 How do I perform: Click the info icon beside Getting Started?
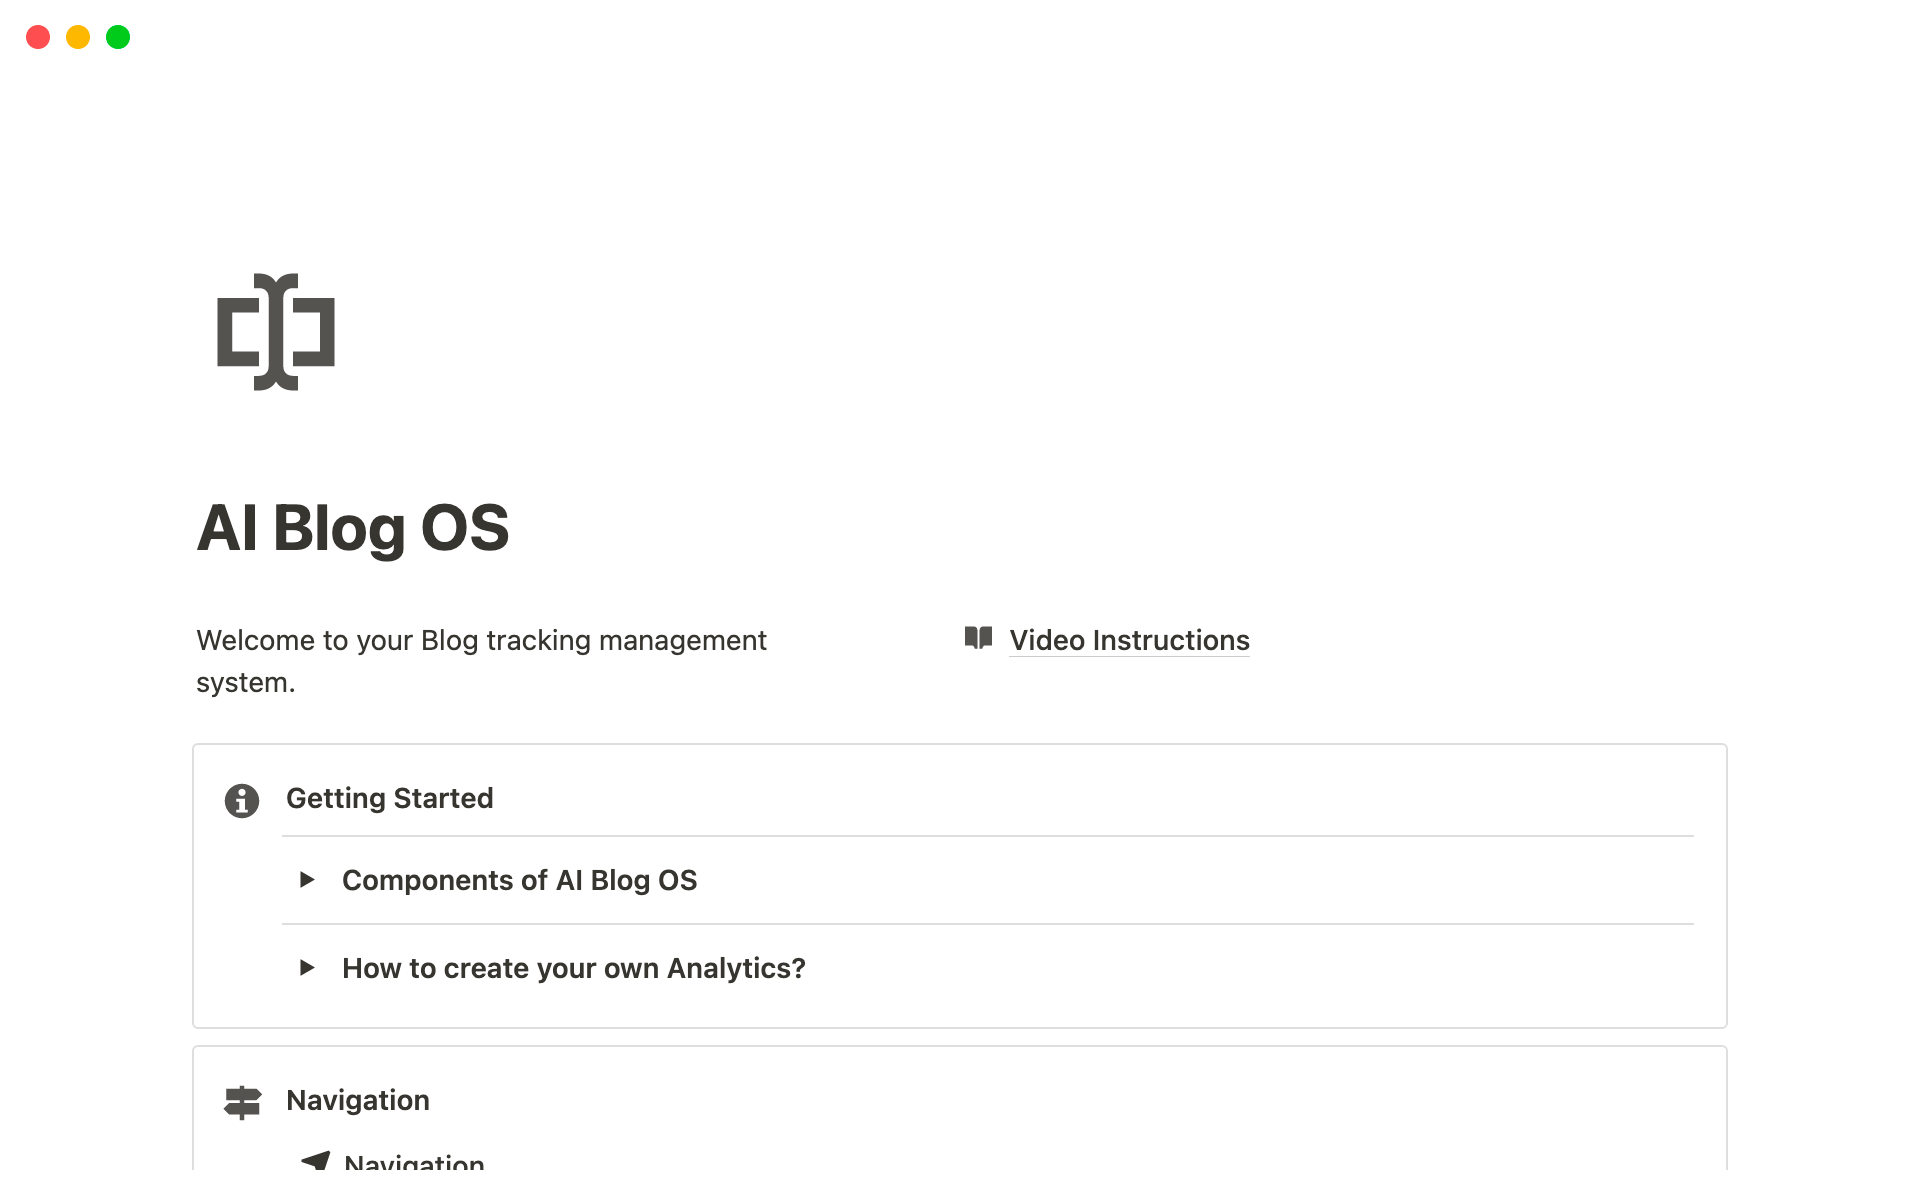(242, 800)
